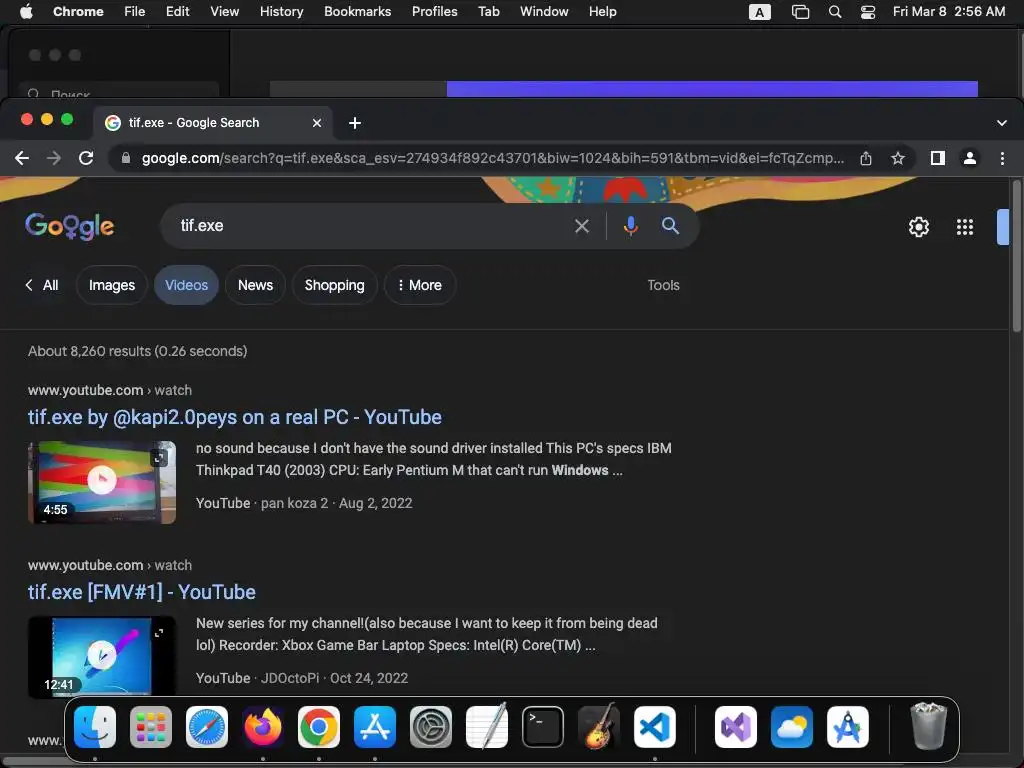1024x768 pixels.
Task: View site info via the lock icon
Action: [125, 158]
